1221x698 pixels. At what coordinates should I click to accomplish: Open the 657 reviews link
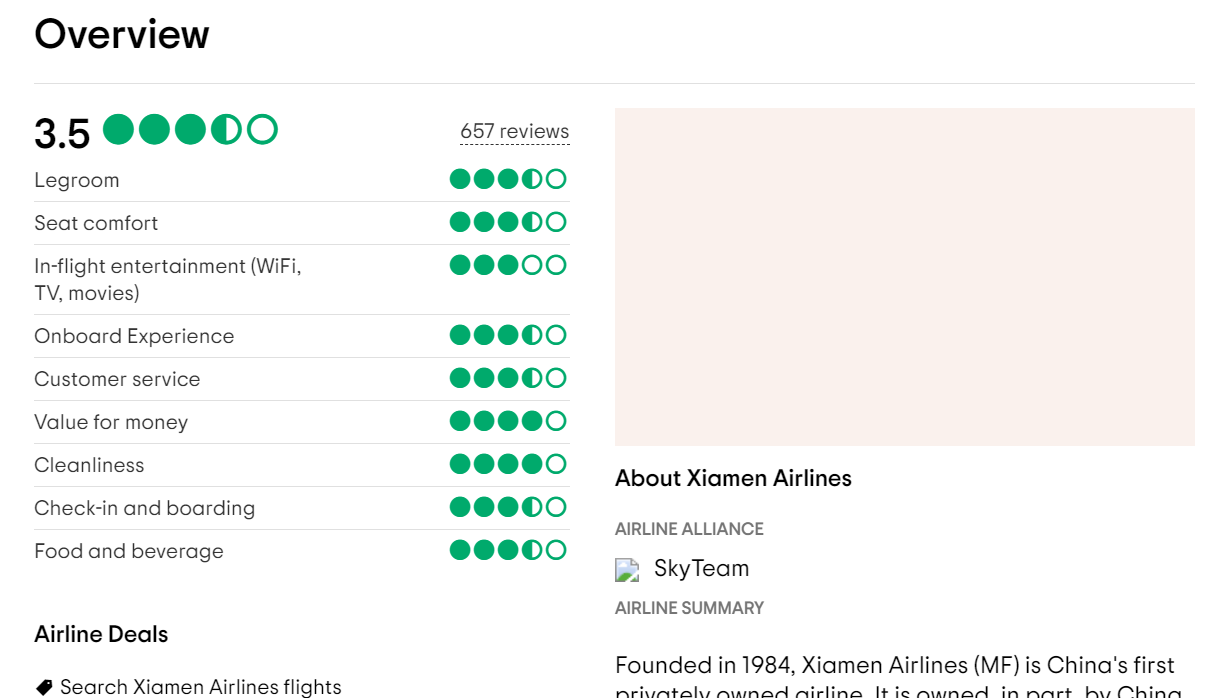[514, 131]
